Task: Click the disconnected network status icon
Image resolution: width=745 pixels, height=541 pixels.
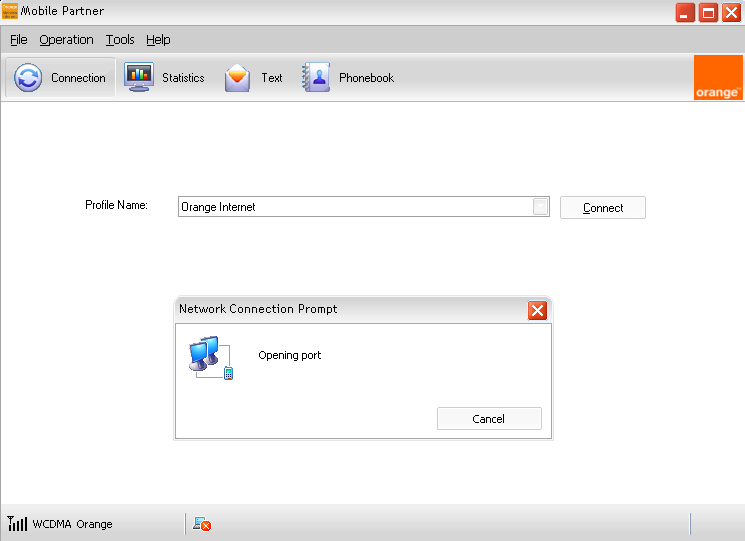Action: (202, 524)
